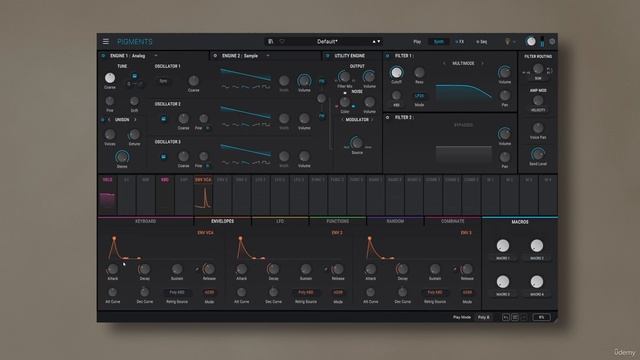Toggle Engine 1 Analog power icon

(x=103, y=56)
